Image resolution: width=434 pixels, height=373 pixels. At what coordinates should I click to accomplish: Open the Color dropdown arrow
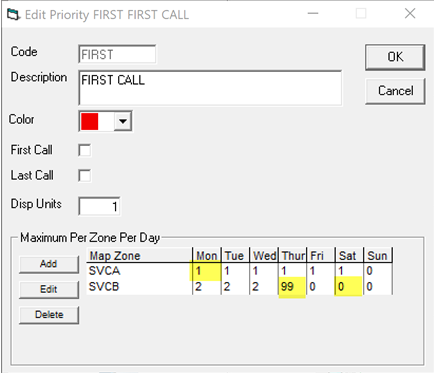(123, 121)
